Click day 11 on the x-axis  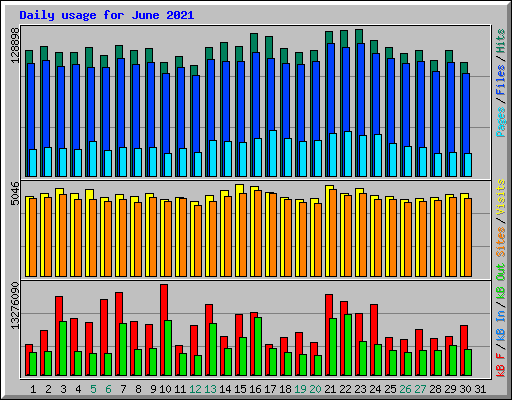tap(180, 389)
